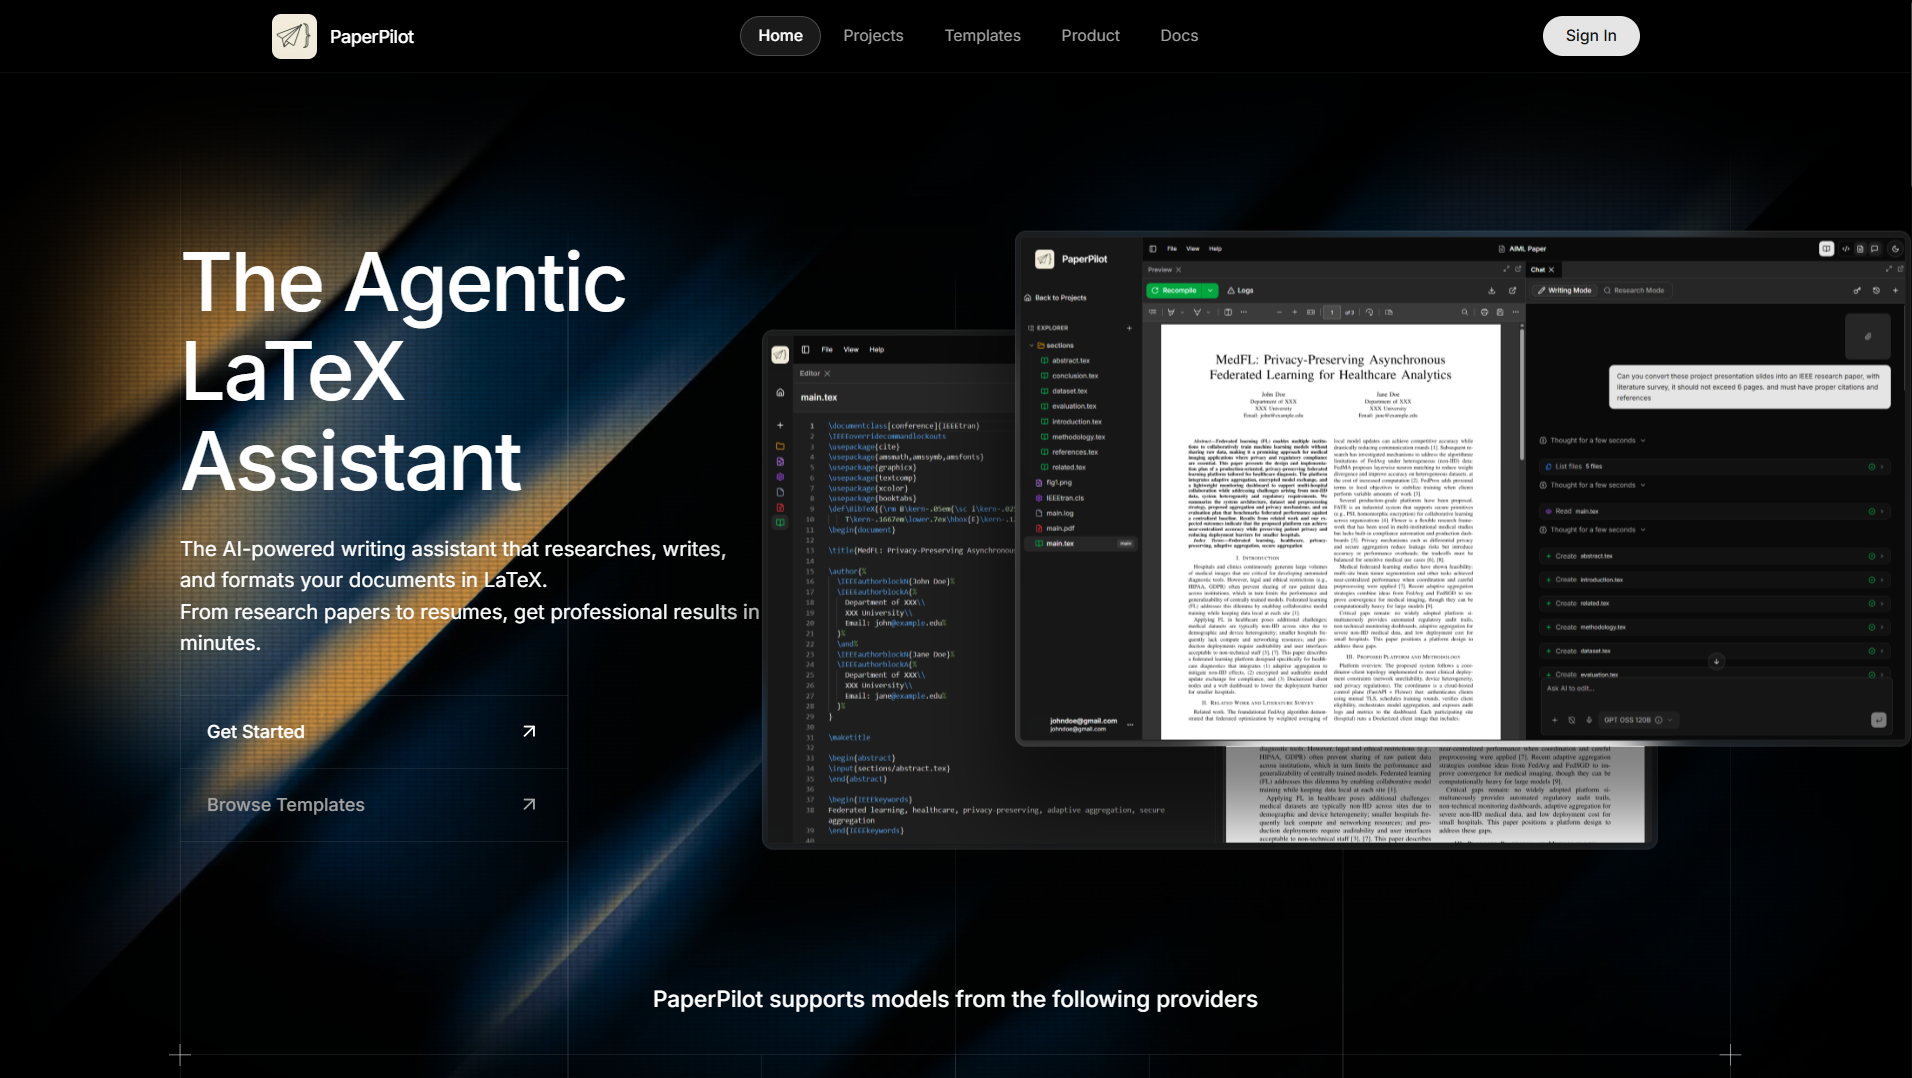1912x1078 pixels.
Task: Click the Get Started arrow icon
Action: point(529,732)
